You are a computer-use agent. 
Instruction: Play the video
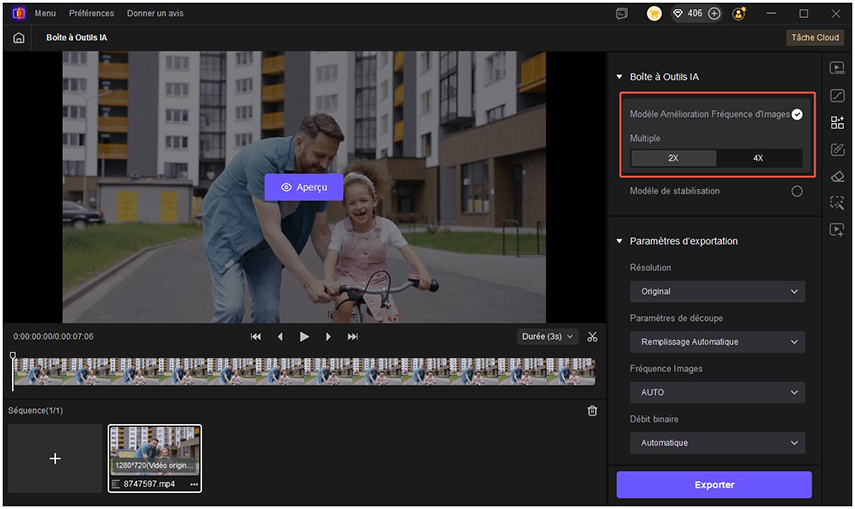click(x=304, y=337)
